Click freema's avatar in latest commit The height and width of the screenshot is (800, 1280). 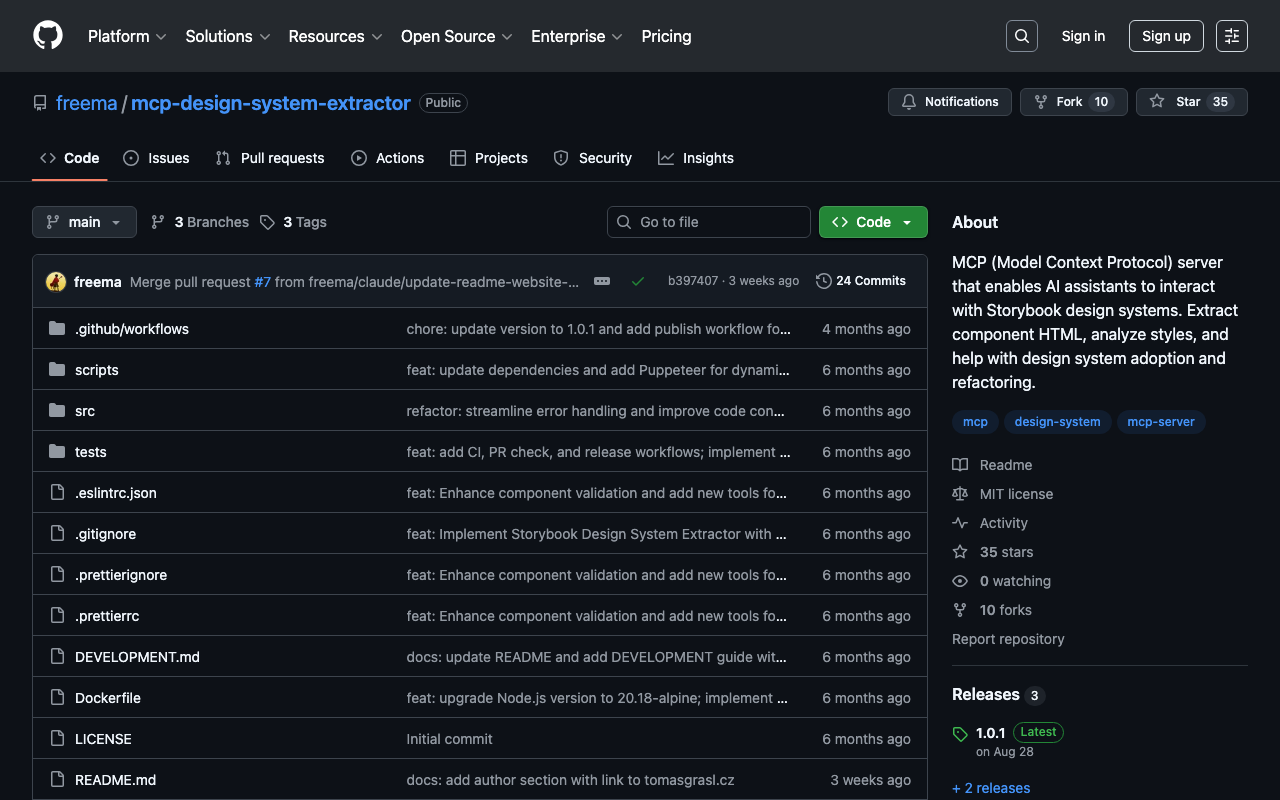coord(56,282)
